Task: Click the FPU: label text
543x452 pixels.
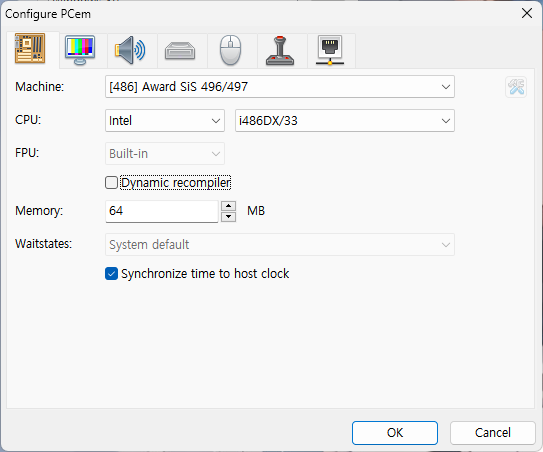Action: [27, 153]
